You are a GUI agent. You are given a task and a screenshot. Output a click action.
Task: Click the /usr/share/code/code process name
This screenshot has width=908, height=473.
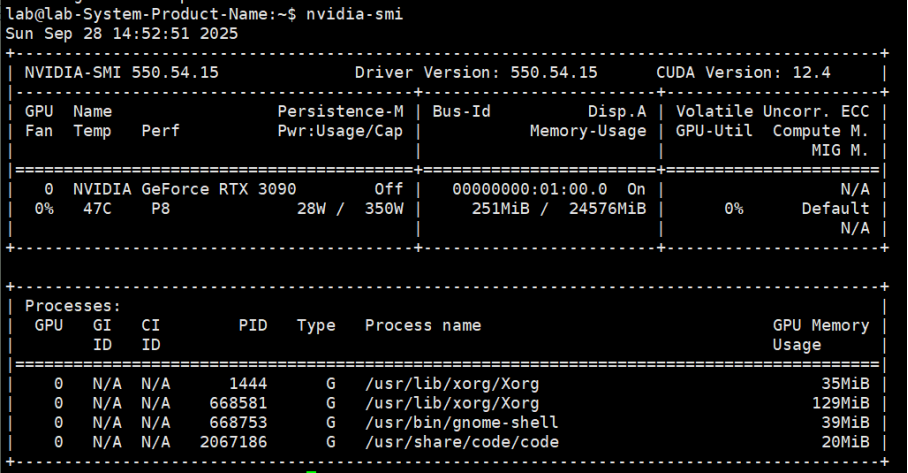tap(462, 442)
